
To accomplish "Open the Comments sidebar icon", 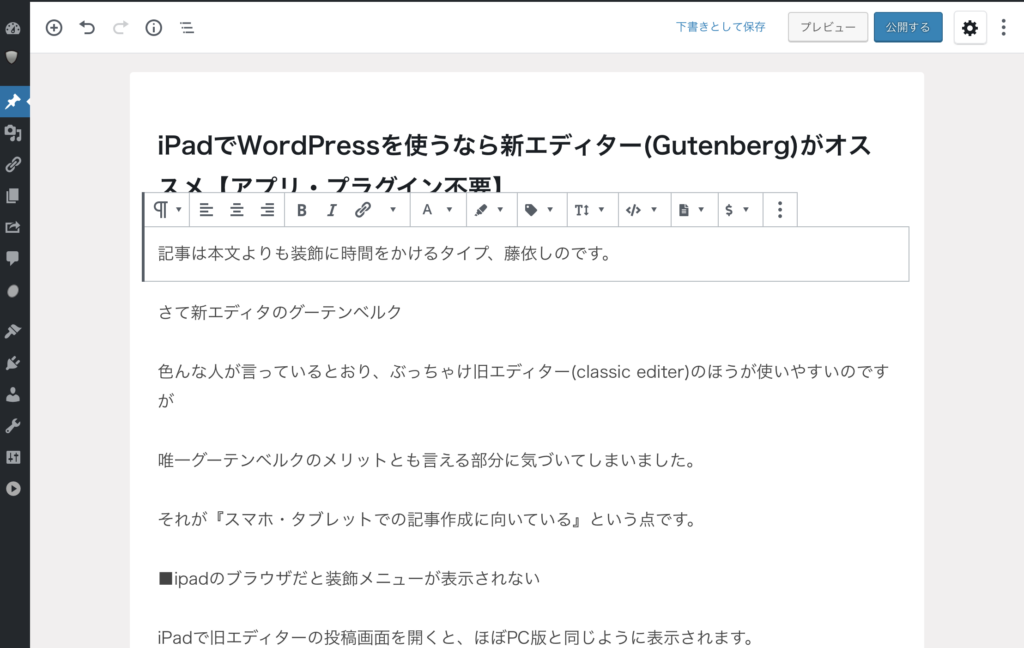I will [12, 258].
